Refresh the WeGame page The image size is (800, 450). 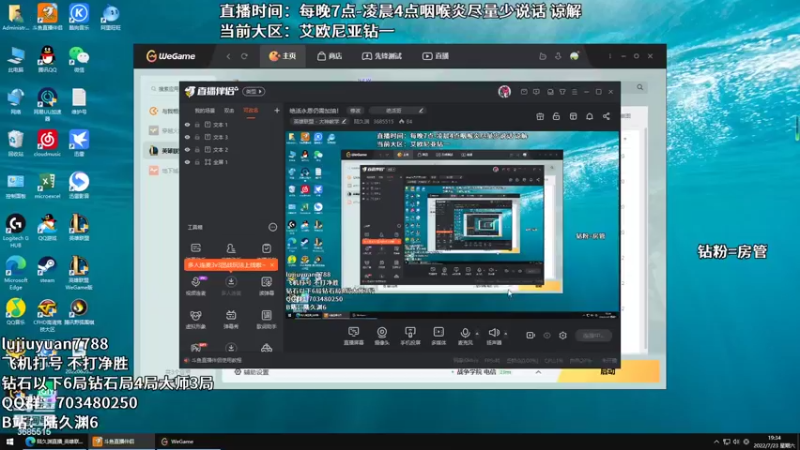click(244, 56)
